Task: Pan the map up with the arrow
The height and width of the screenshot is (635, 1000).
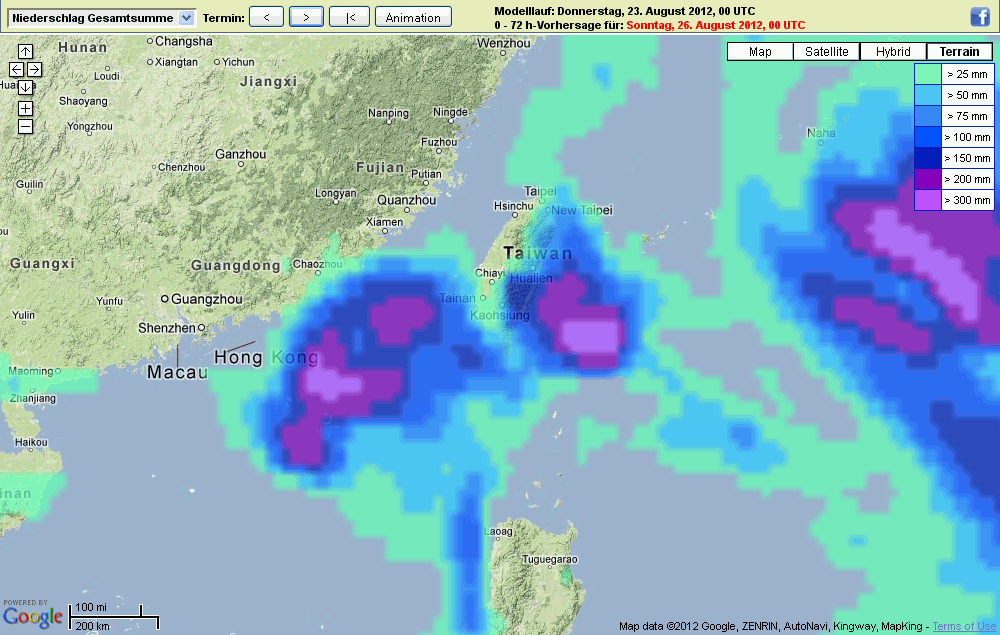Action: point(26,51)
